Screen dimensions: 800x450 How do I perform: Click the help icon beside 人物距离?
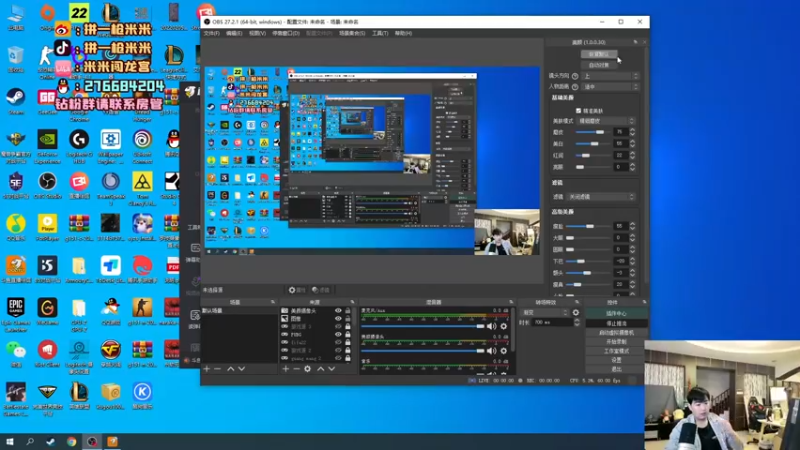[x=575, y=87]
